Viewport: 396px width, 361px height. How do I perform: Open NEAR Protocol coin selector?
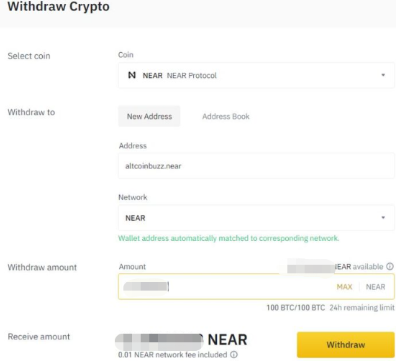click(256, 75)
